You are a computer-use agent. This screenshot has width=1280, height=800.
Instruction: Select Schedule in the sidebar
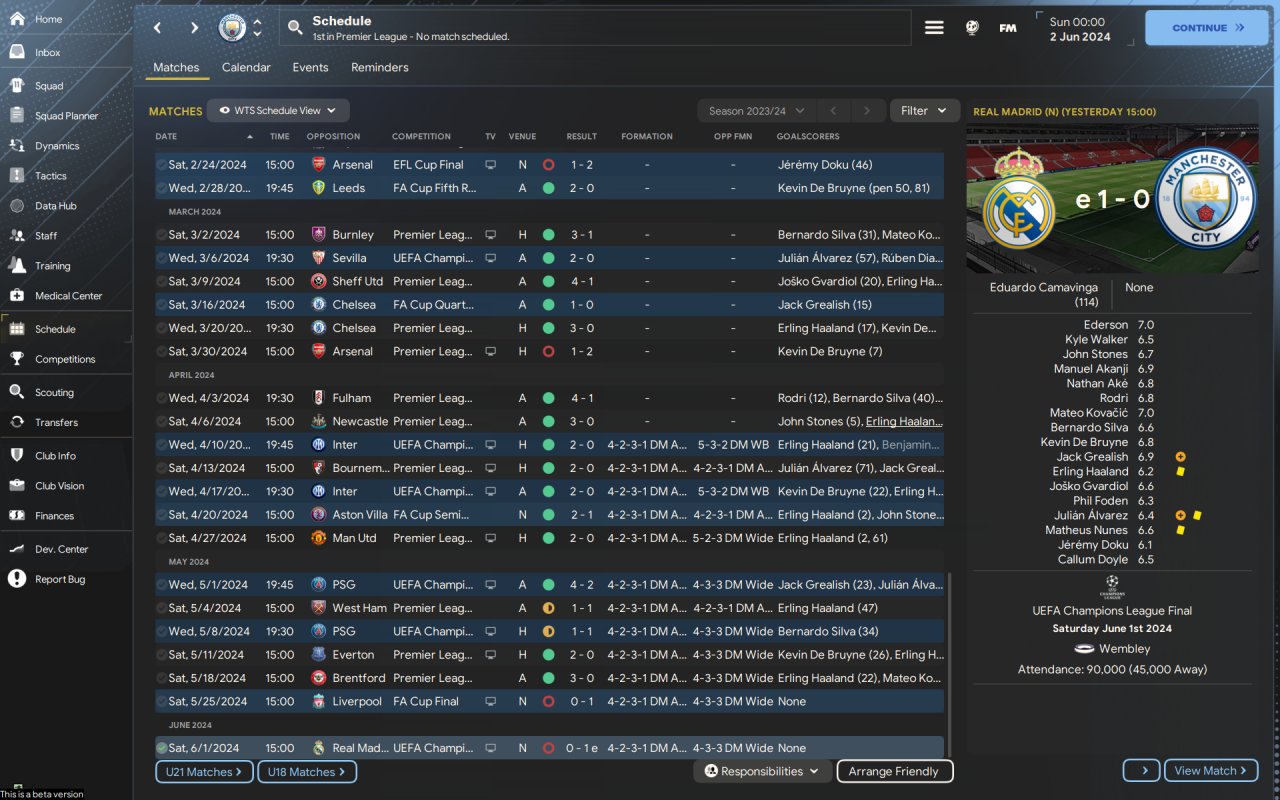click(66, 329)
